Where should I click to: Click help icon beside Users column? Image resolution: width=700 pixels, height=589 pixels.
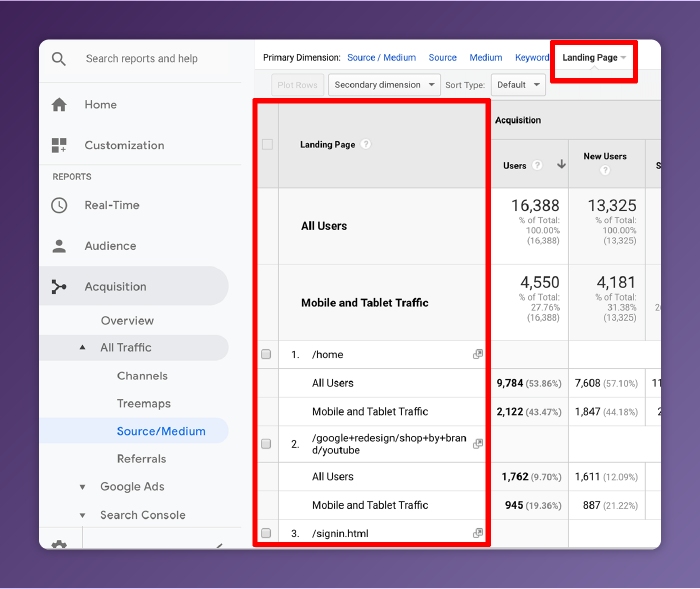coord(538,165)
